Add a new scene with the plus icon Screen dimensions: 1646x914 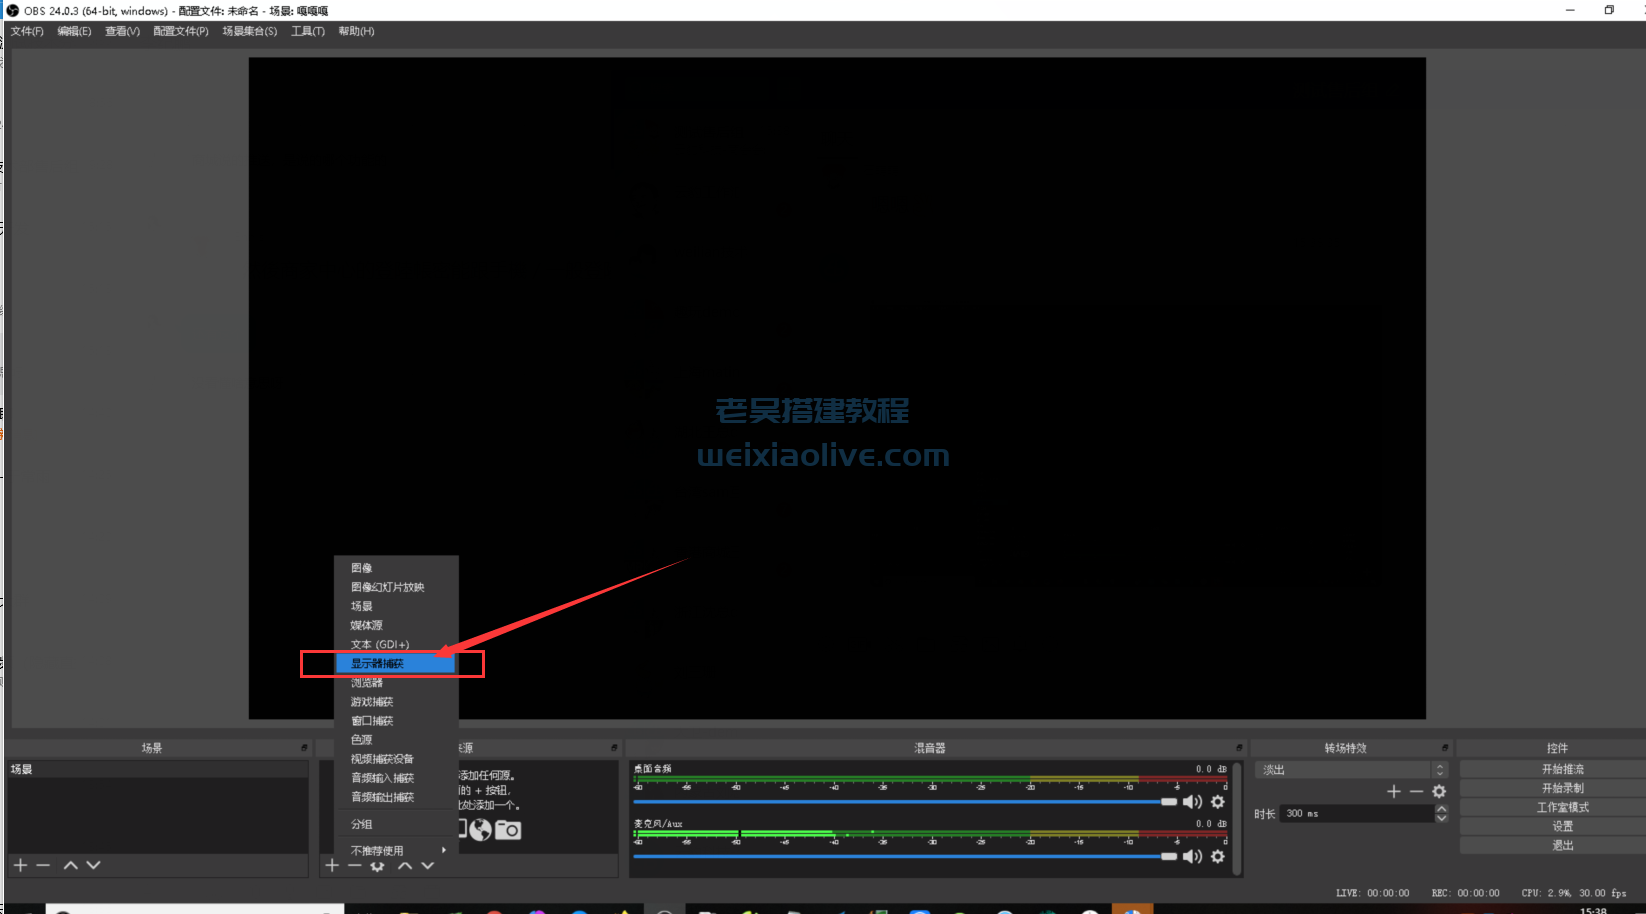tap(20, 865)
